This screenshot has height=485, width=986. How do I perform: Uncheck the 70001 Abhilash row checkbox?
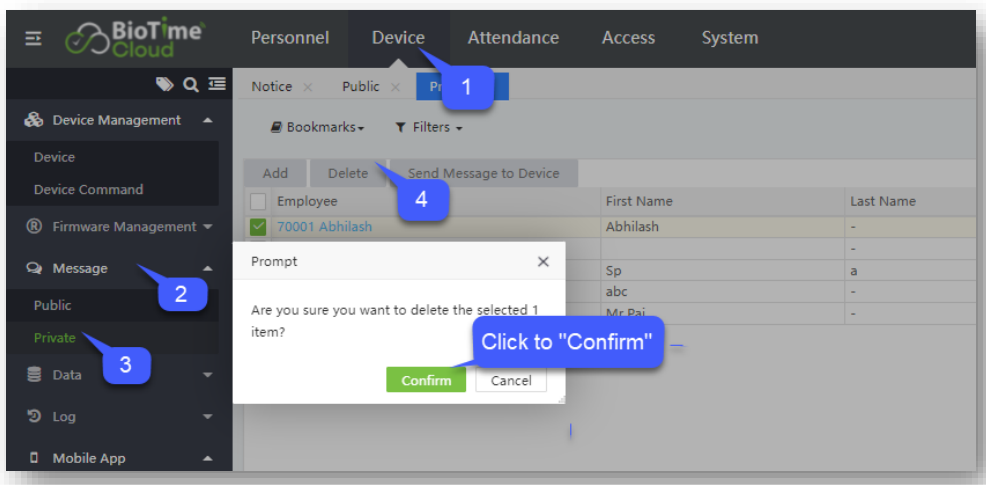[x=258, y=227]
